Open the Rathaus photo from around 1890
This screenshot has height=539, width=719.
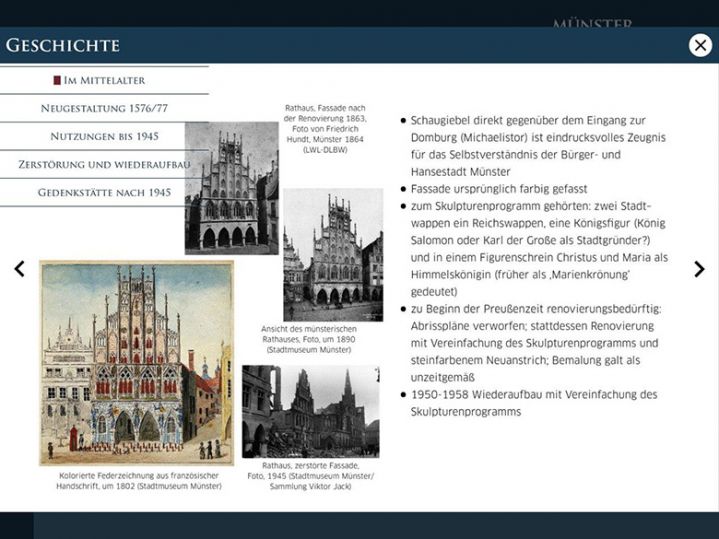(x=333, y=254)
